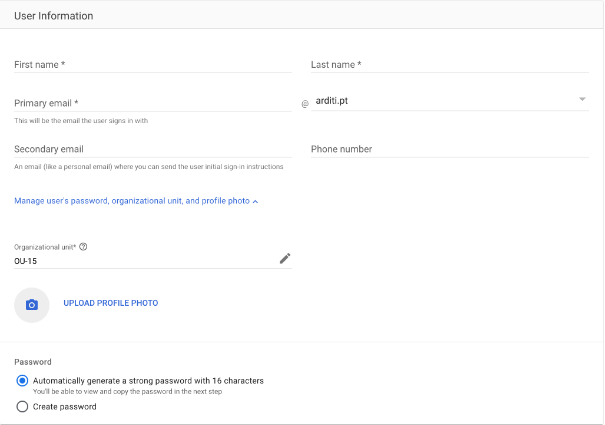This screenshot has height=425, width=605.
Task: Click the UPLOAD PROFILE PHOTO link
Action: (x=110, y=303)
